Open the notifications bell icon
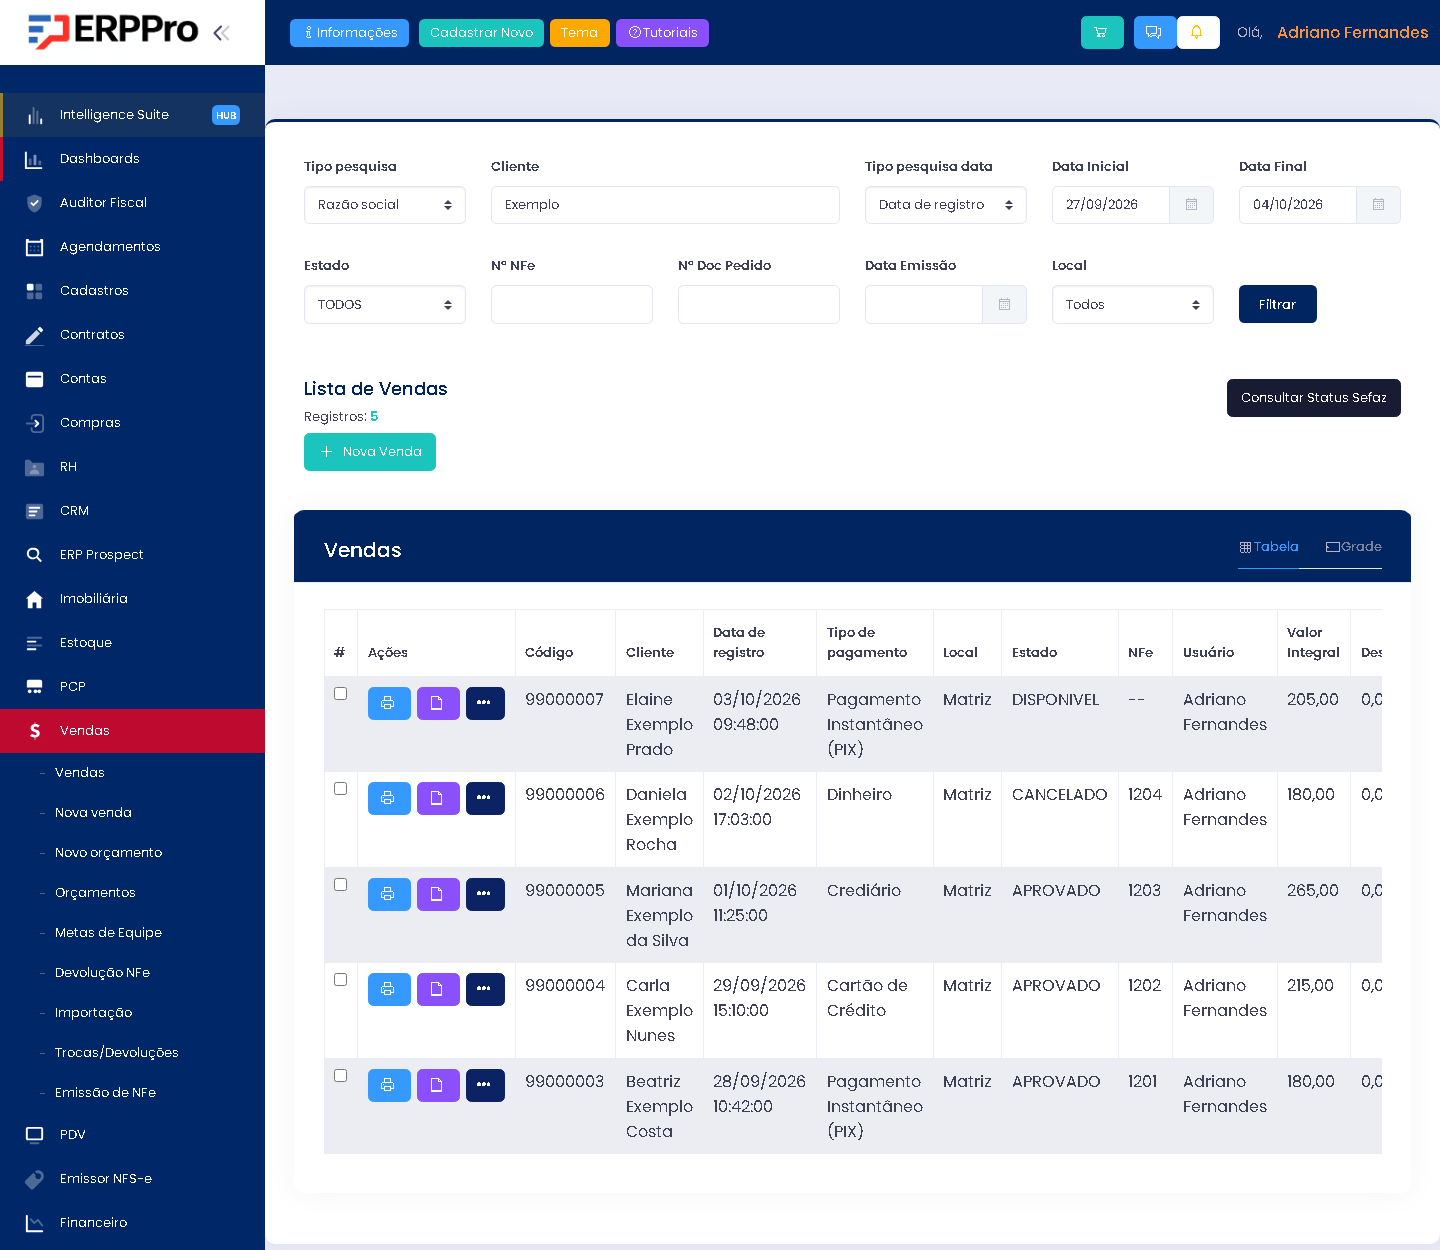 (1197, 32)
